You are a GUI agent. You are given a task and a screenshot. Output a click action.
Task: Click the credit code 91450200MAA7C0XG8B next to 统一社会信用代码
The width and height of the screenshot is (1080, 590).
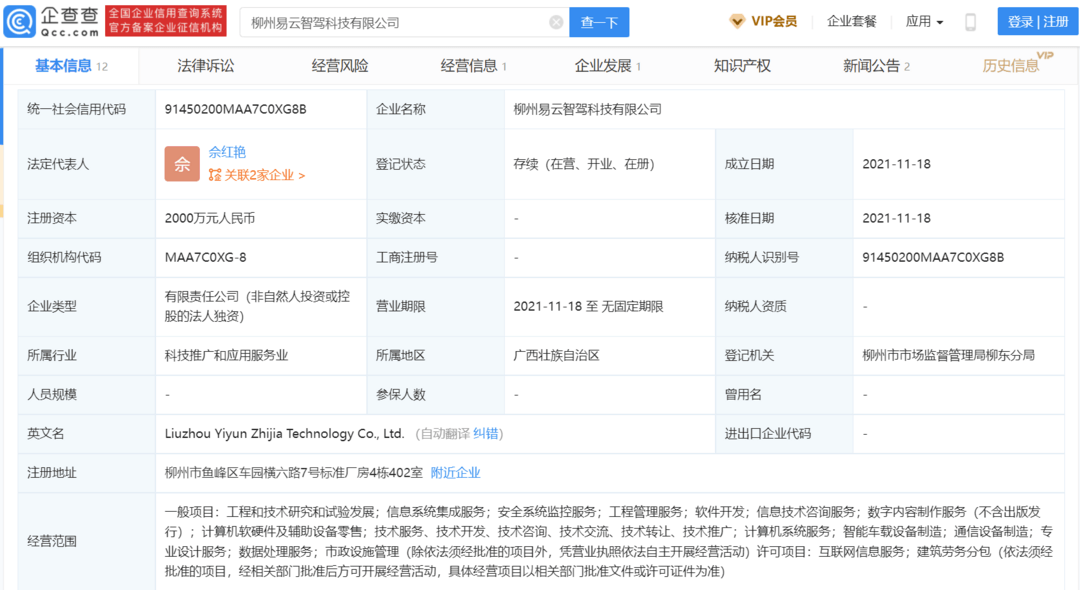coord(236,109)
